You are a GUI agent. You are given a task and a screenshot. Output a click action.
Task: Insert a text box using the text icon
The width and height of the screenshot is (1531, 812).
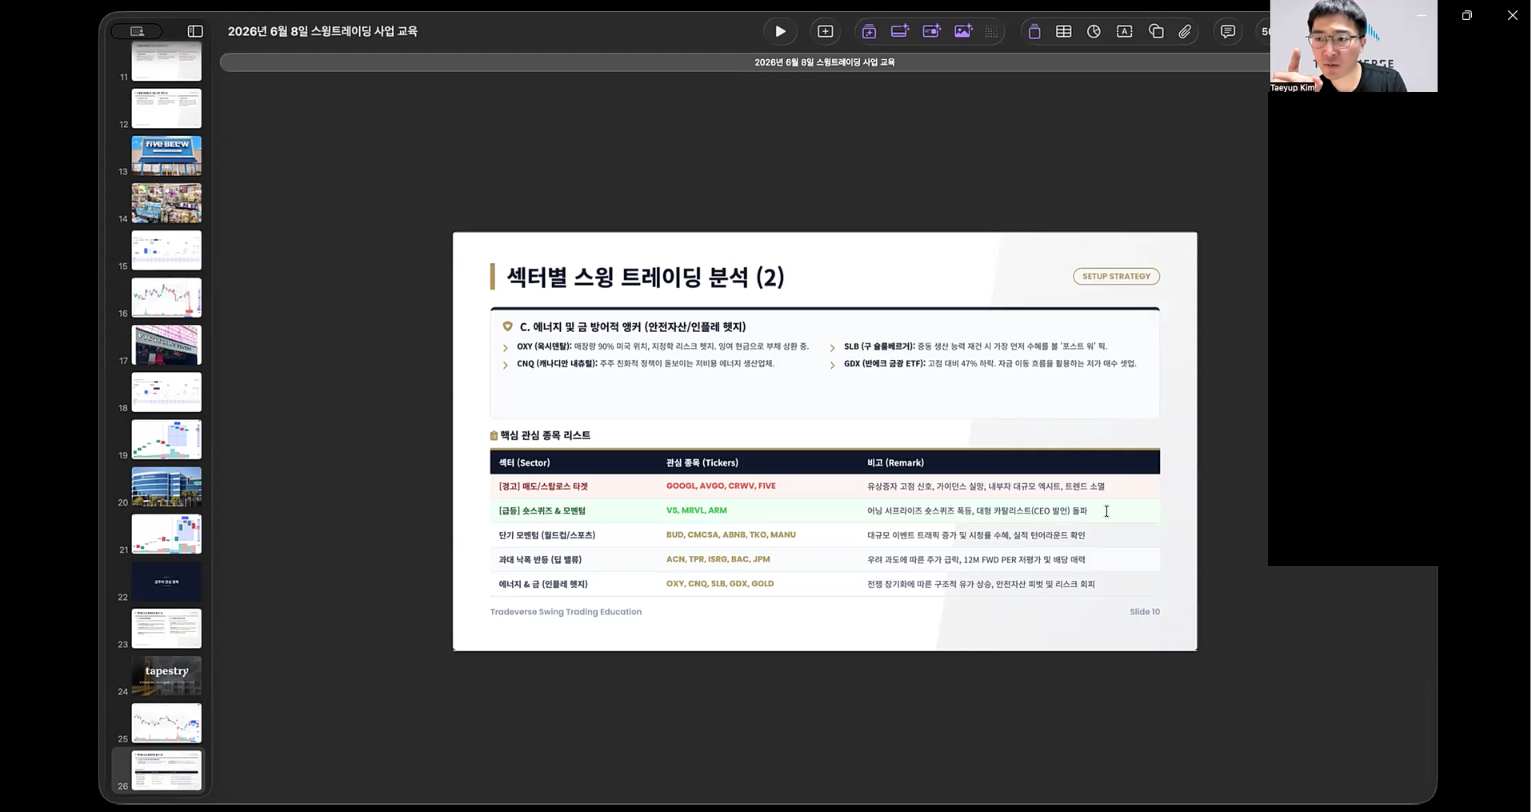point(1124,31)
